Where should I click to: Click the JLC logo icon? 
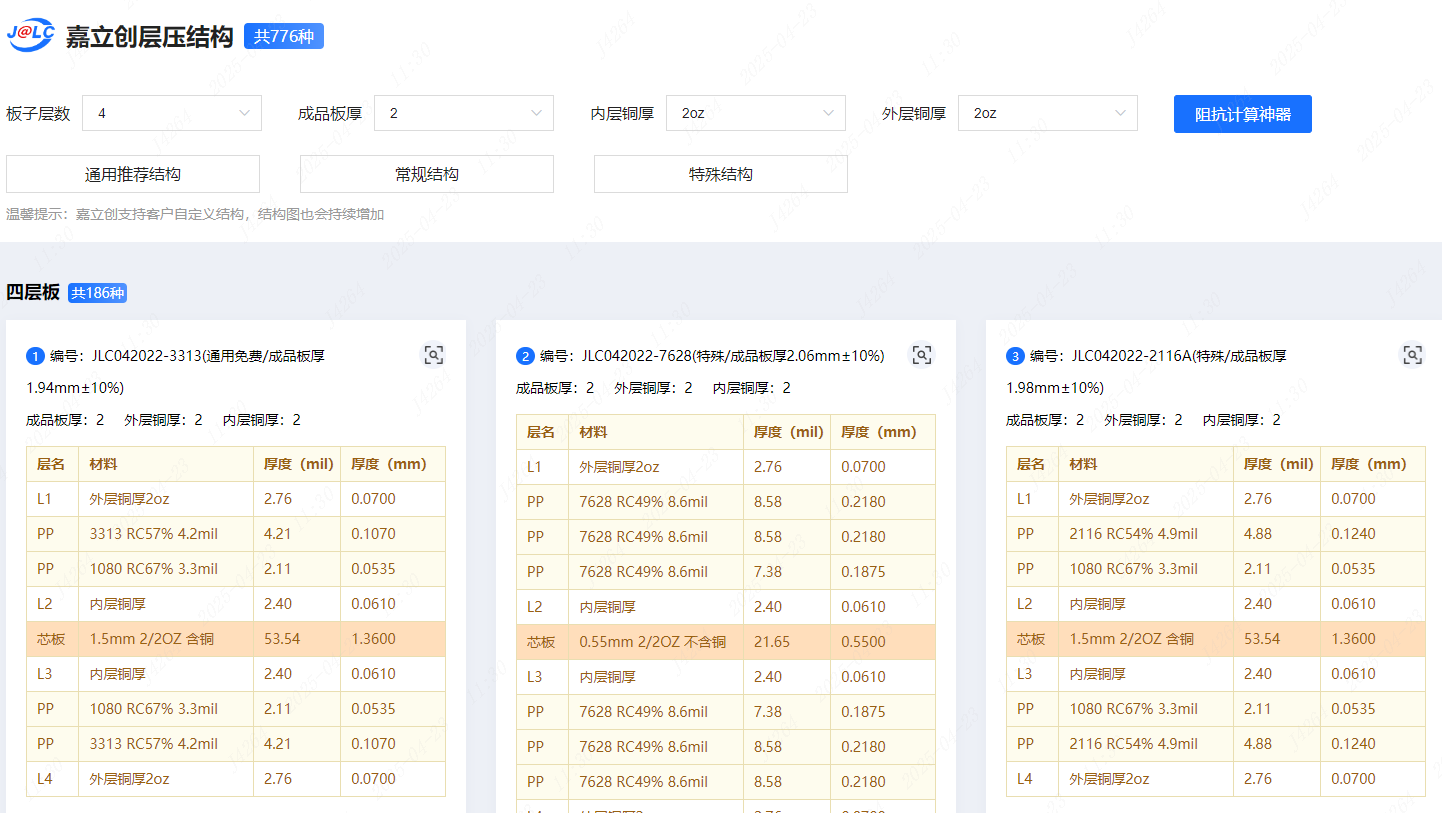(31, 34)
